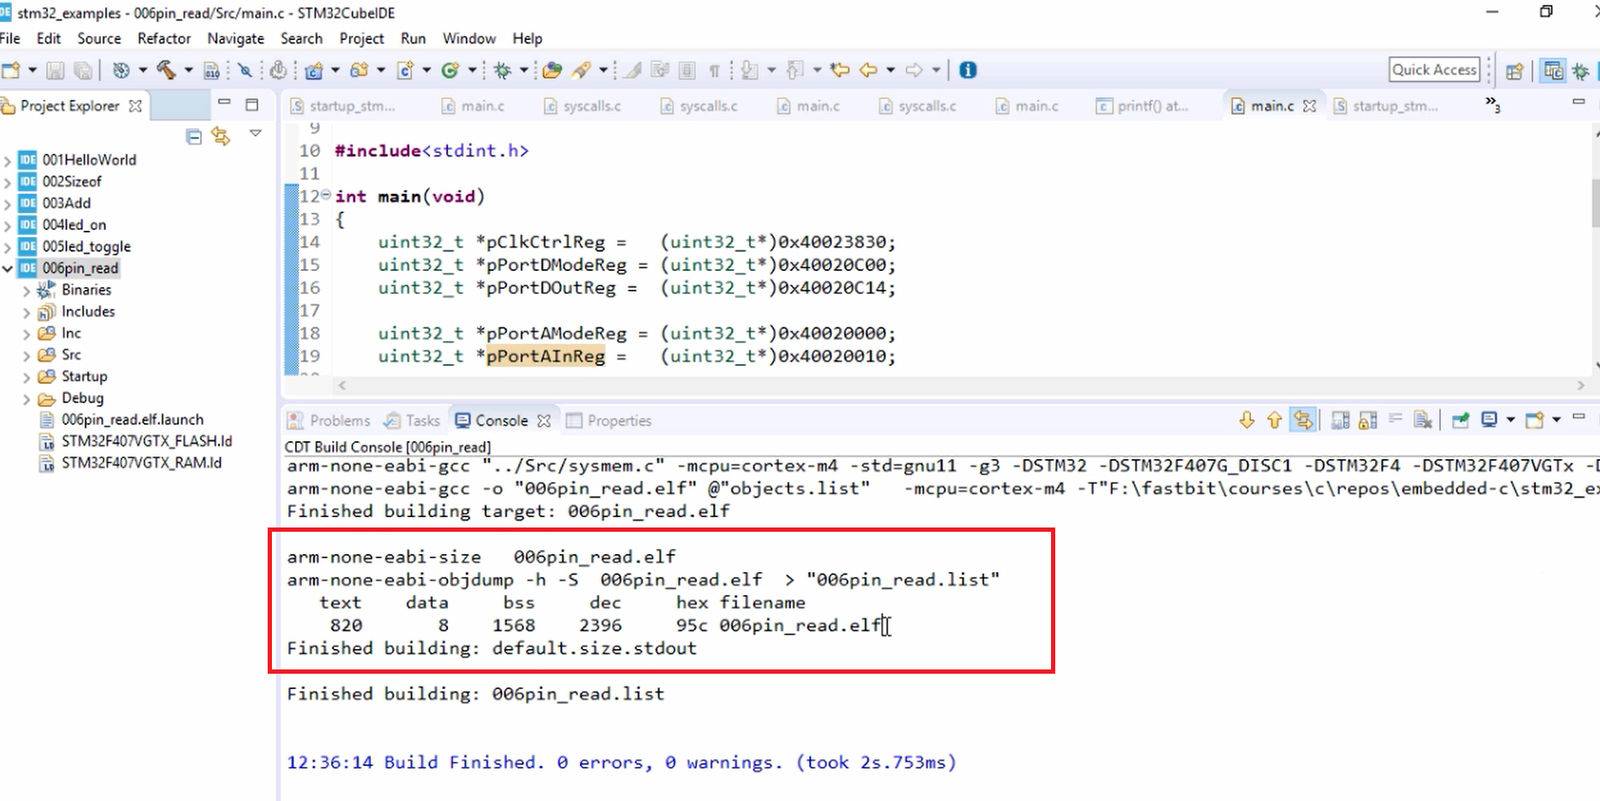Toggle the highlighted console link arrows button
Image resolution: width=1600 pixels, height=801 pixels.
coord(1303,420)
